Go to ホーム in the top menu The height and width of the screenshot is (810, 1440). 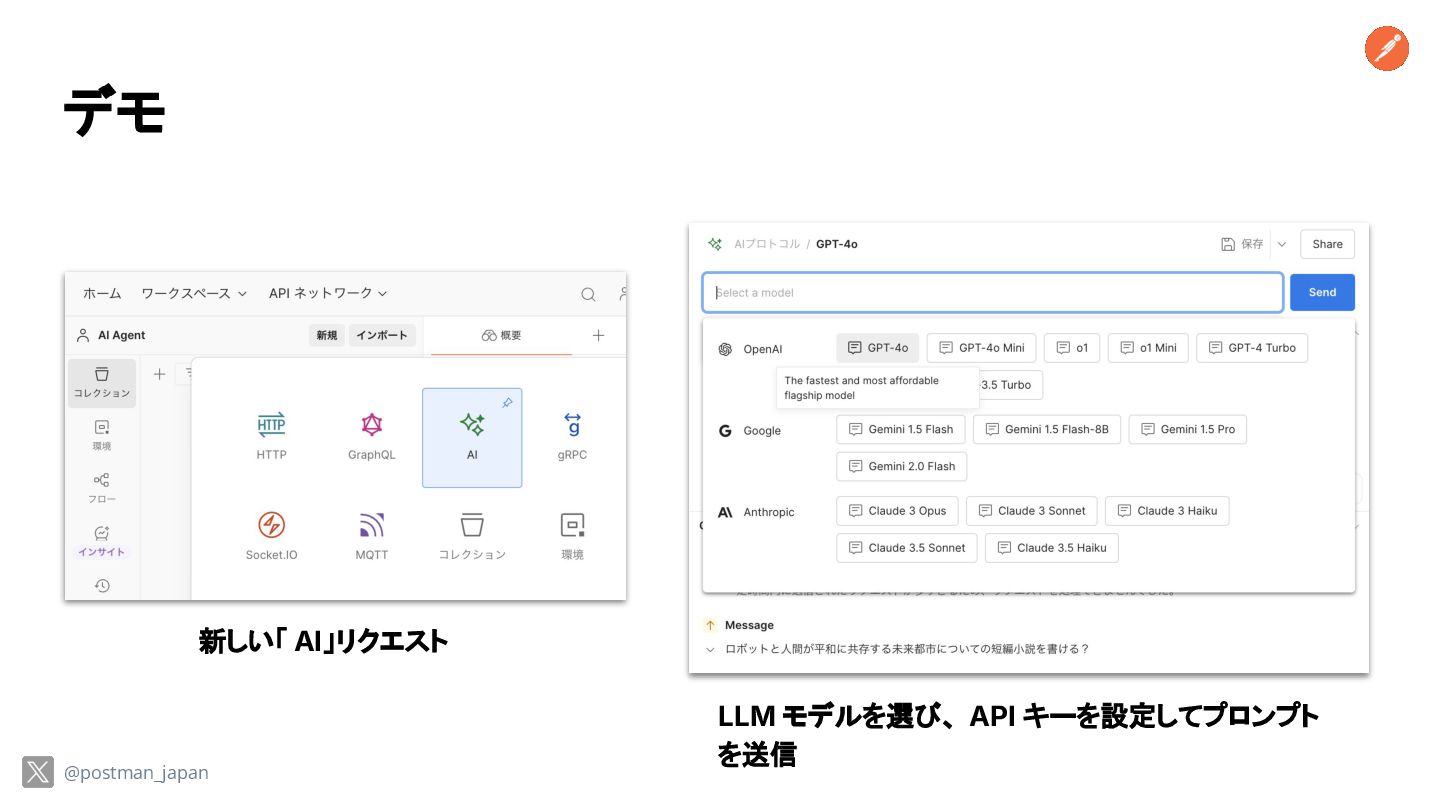[102, 293]
